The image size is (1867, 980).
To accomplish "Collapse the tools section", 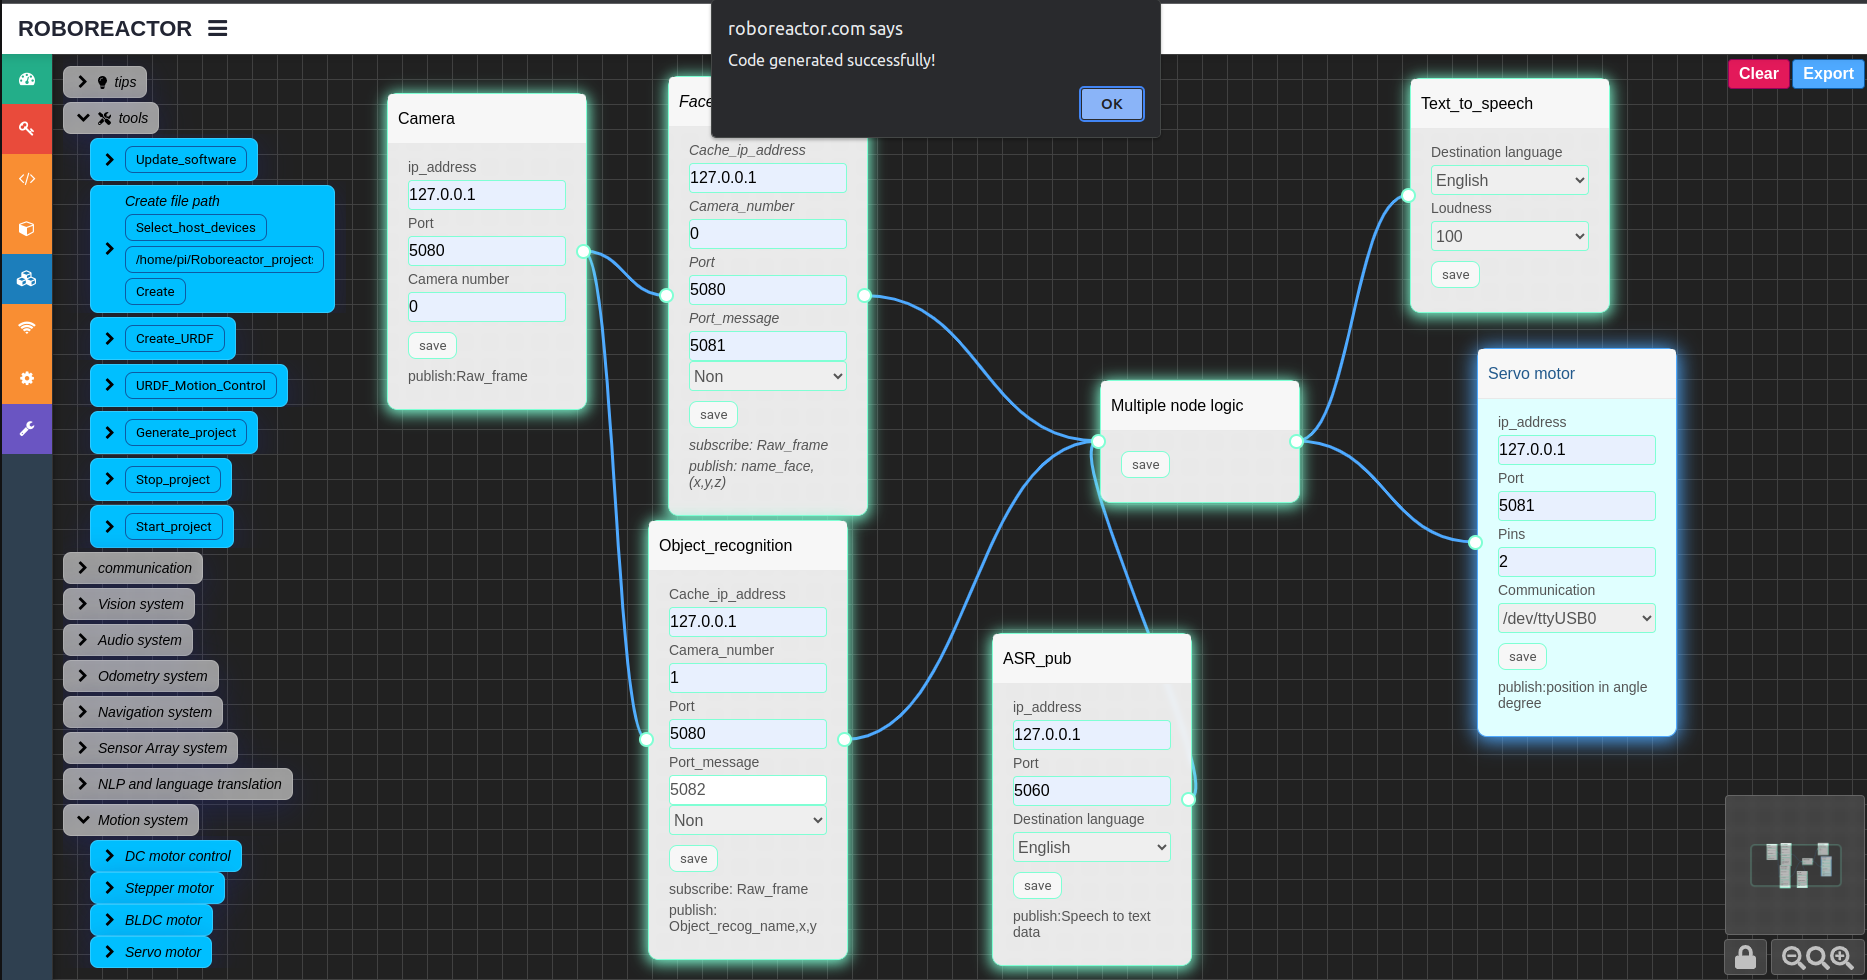I will pyautogui.click(x=111, y=118).
